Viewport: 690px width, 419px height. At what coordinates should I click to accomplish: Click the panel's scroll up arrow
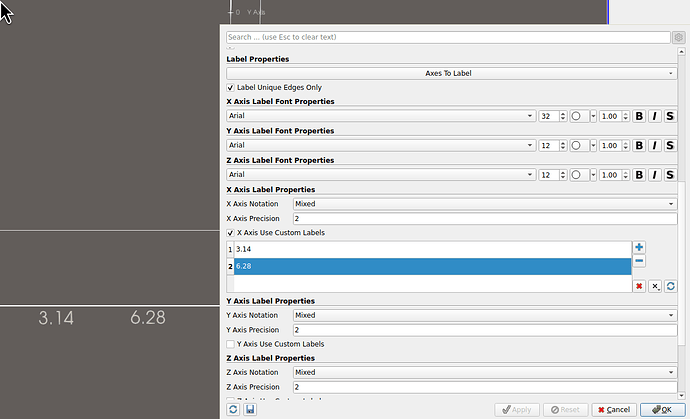coord(682,51)
